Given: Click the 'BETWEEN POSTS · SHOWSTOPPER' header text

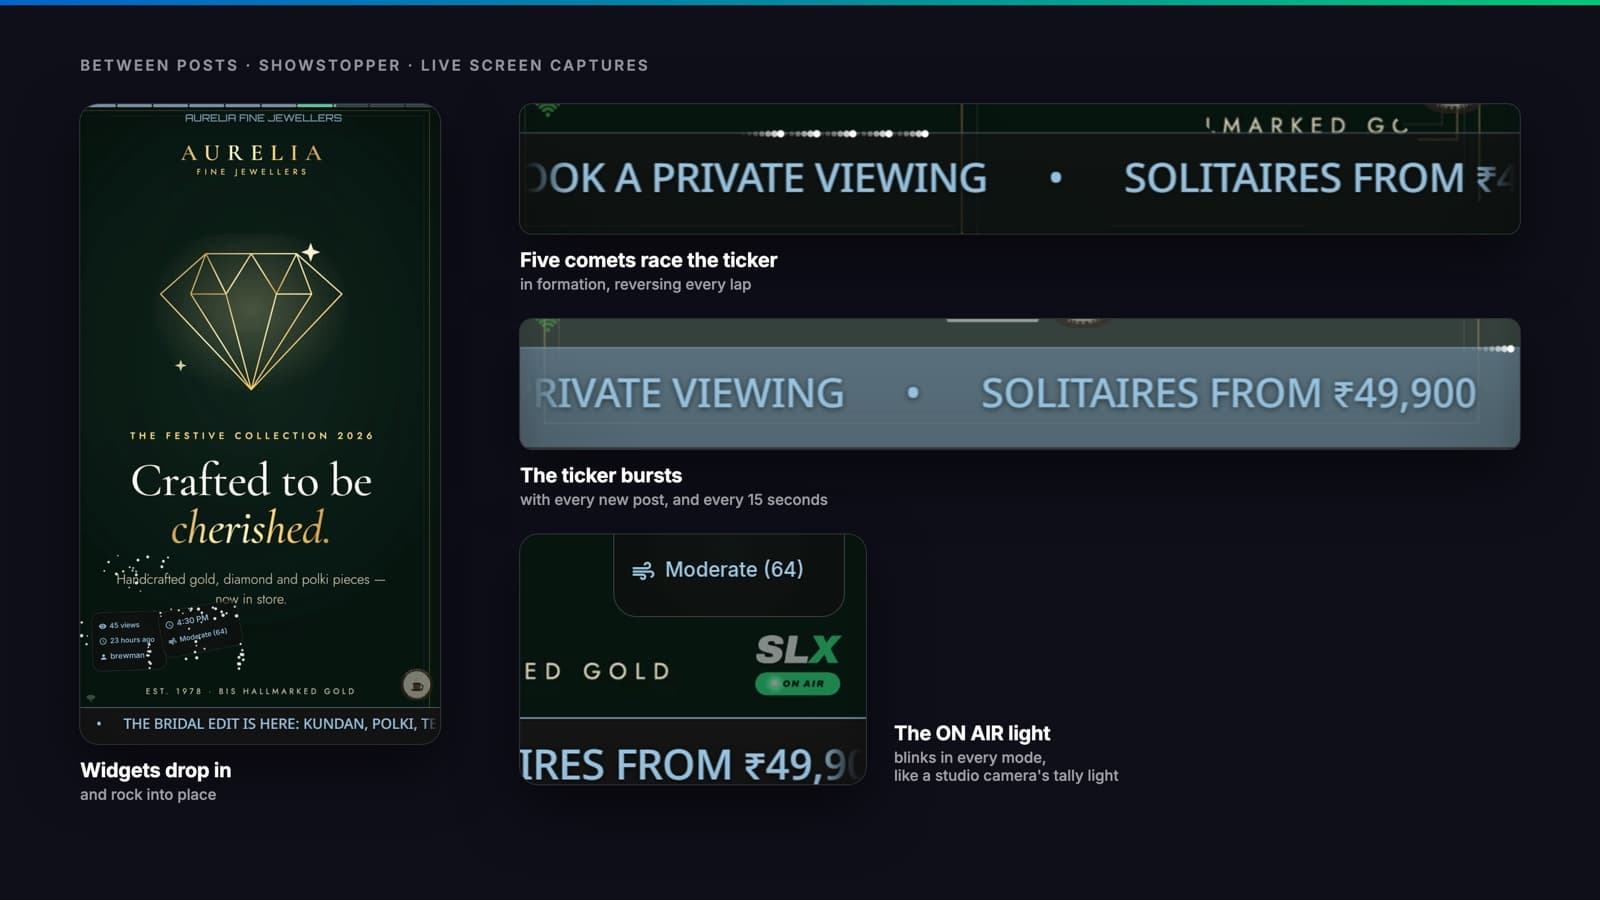Looking at the screenshot, I should [240, 65].
